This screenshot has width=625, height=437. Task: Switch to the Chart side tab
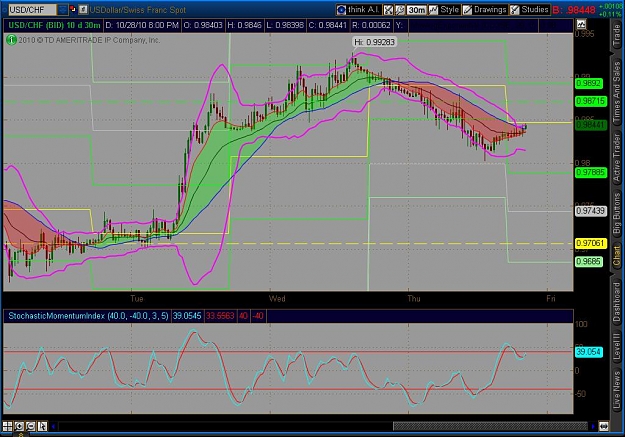point(617,256)
